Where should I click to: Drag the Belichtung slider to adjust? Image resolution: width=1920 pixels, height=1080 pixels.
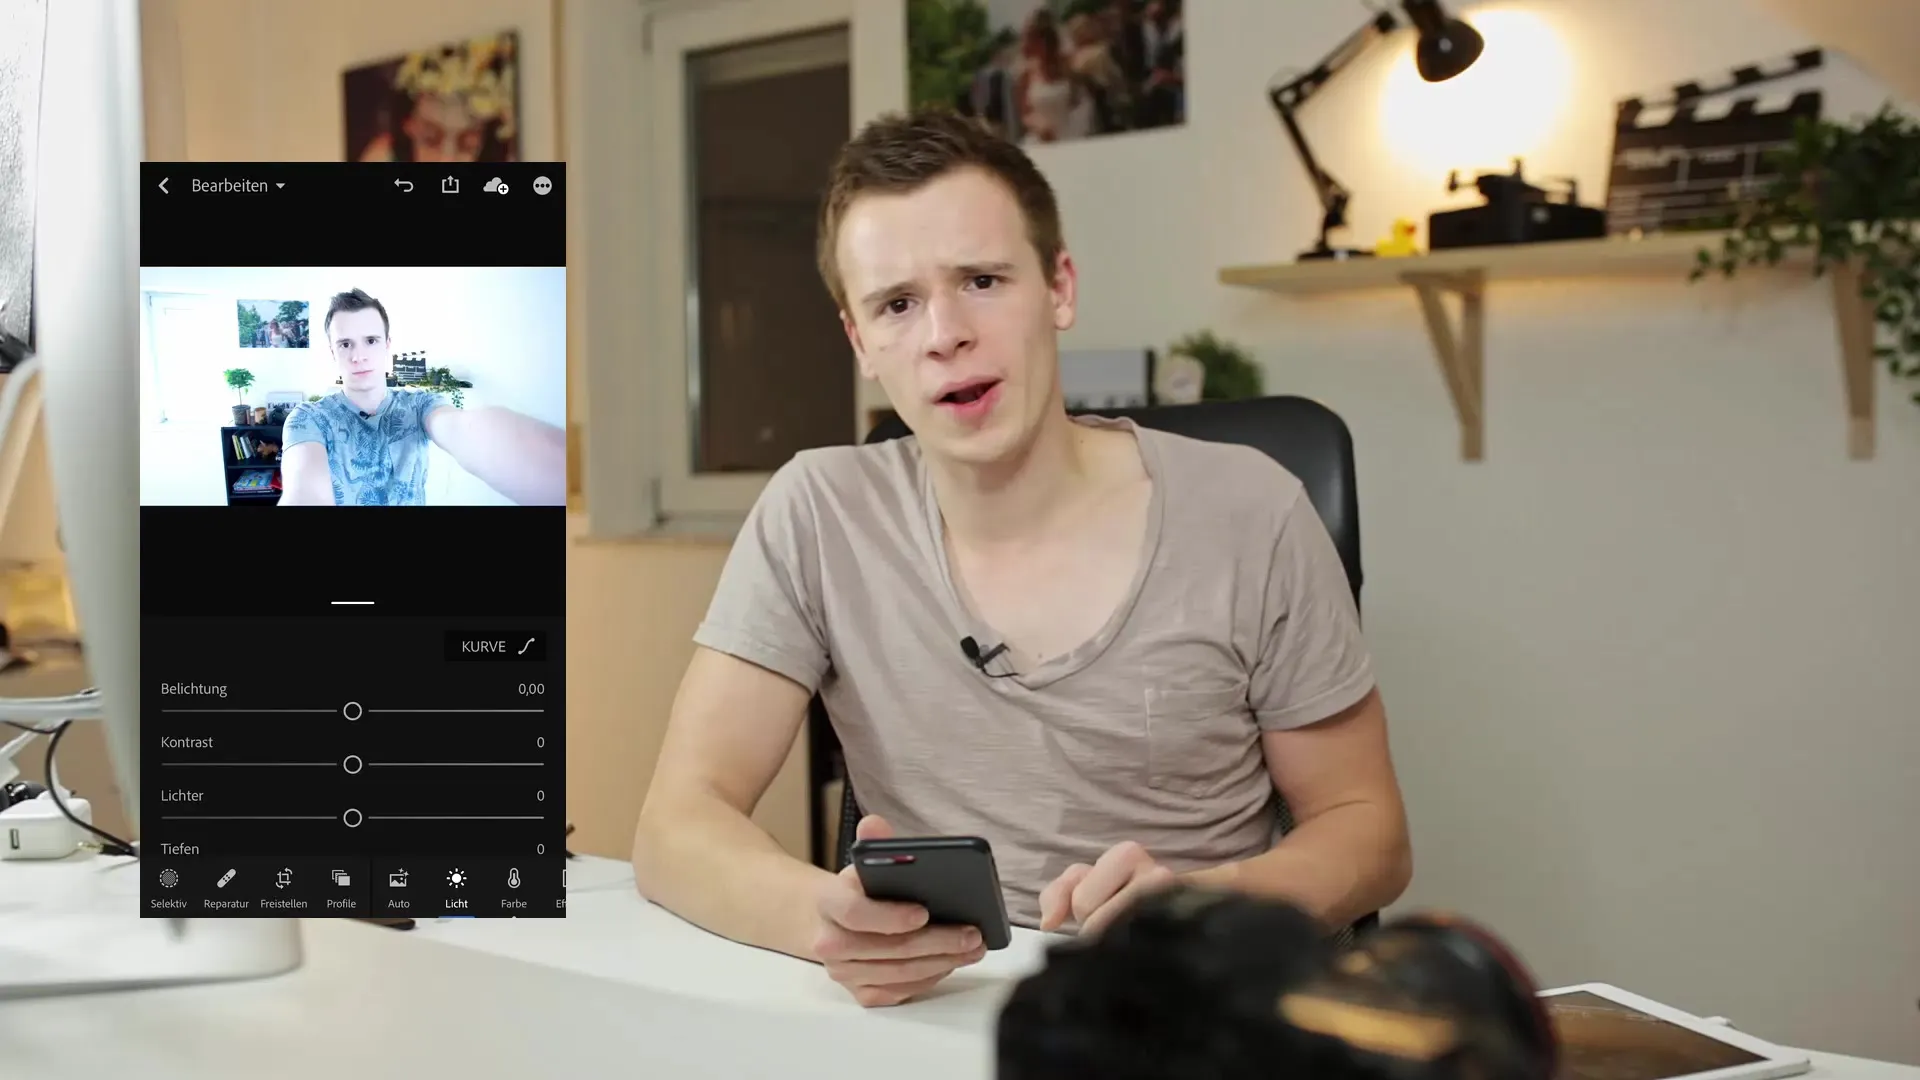pos(352,711)
